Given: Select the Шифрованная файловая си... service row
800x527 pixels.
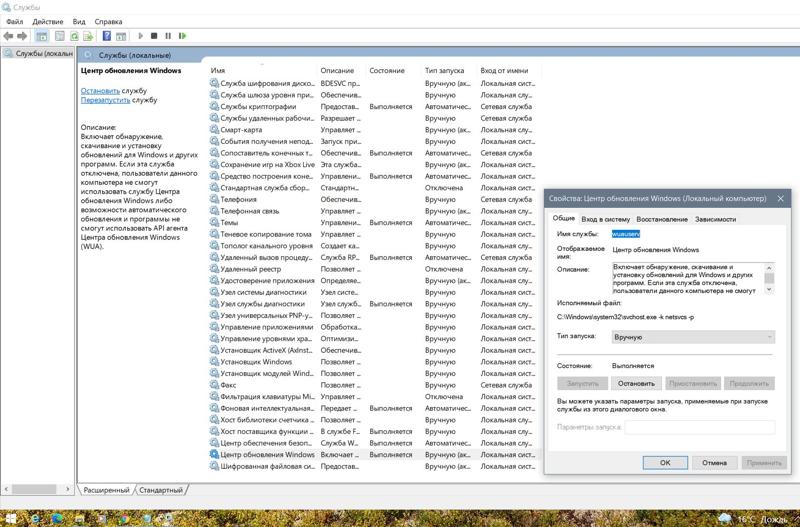Looking at the screenshot, I should pos(373,466).
